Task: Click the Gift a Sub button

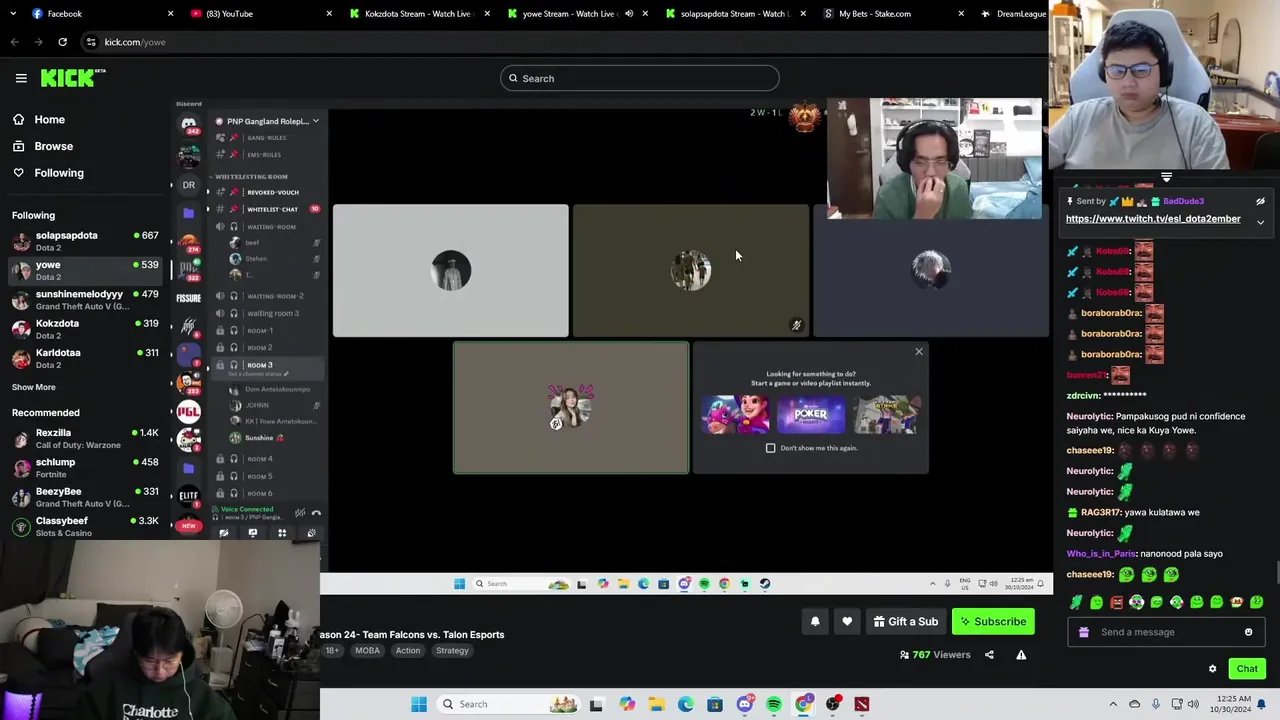Action: click(906, 621)
